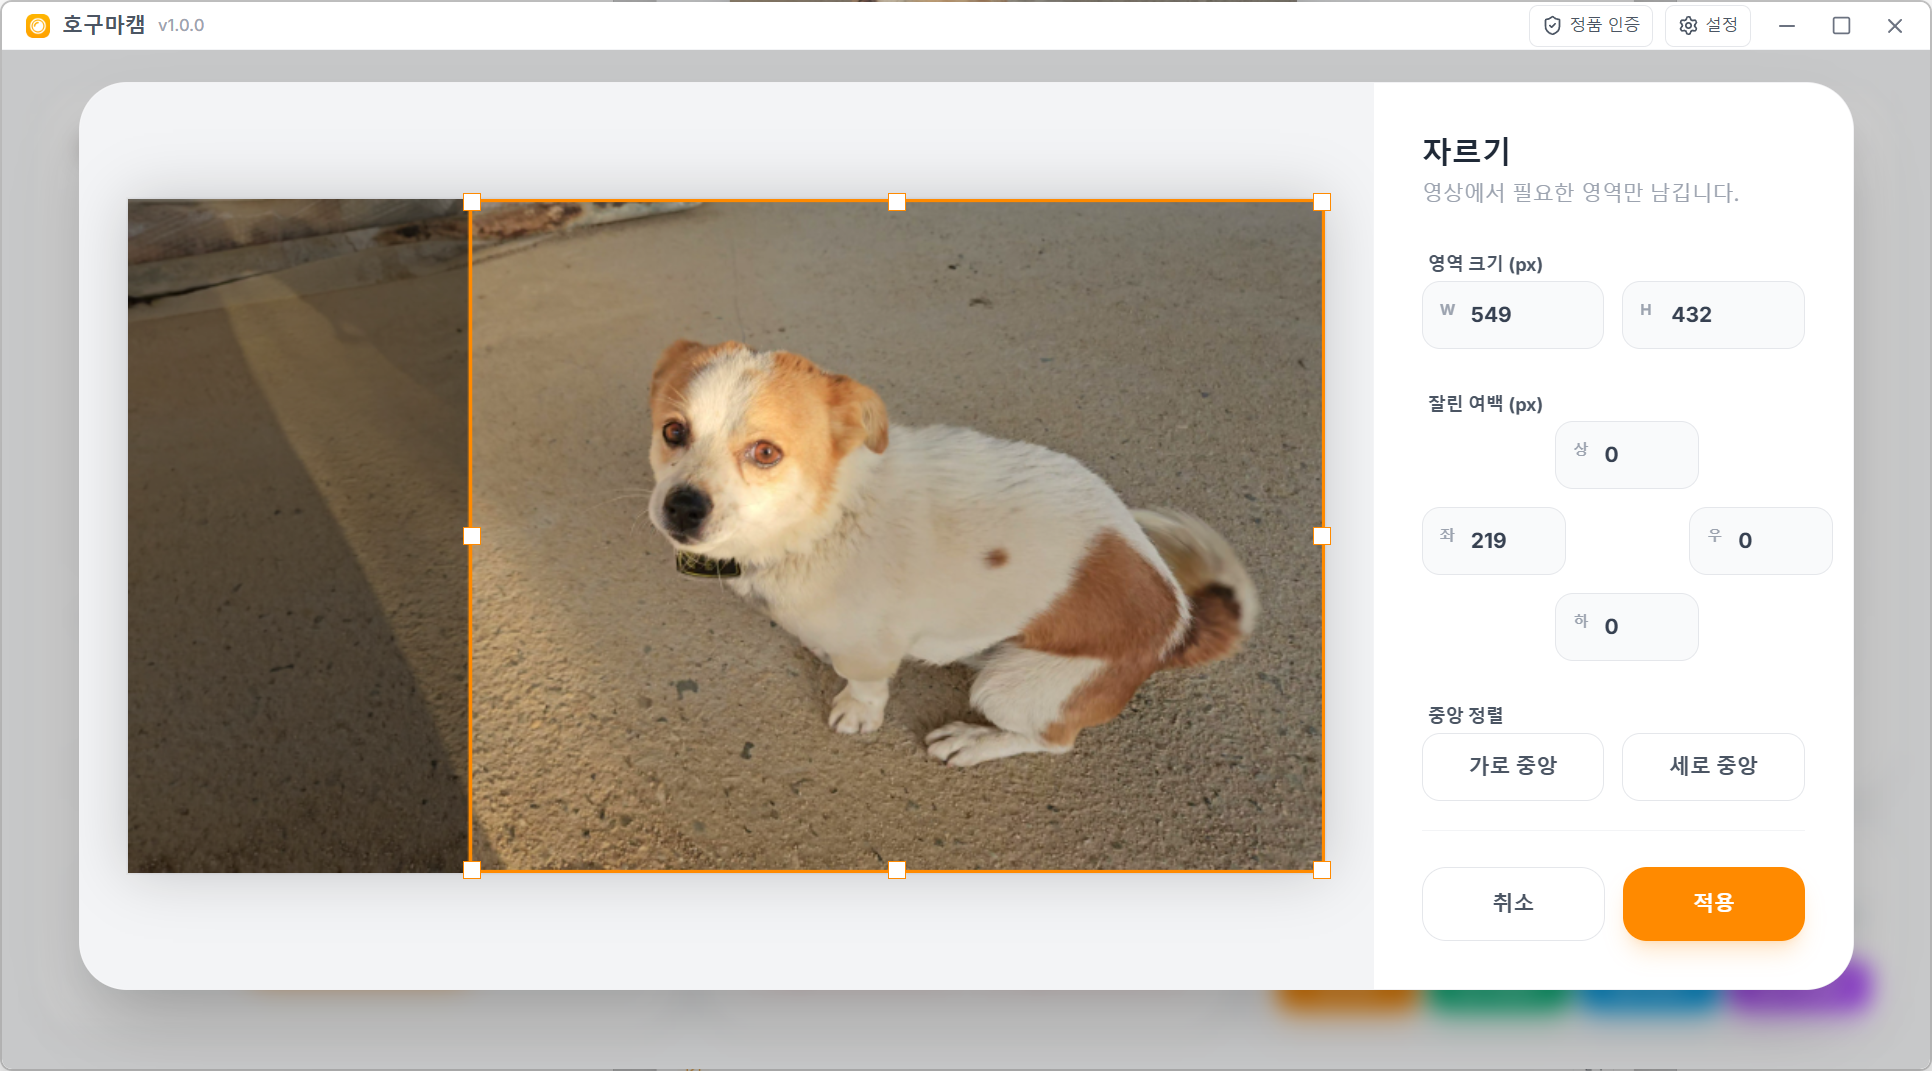Click the height (H) field showing 432
The height and width of the screenshot is (1071, 1932).
click(1713, 315)
